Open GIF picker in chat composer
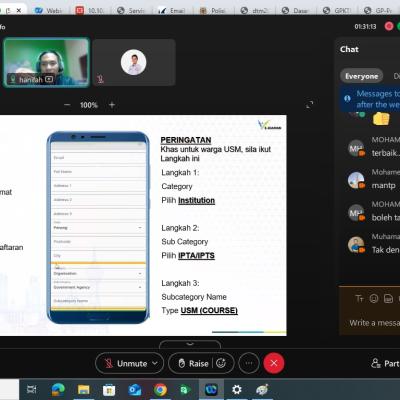This screenshot has width=400, height=400. [388, 298]
